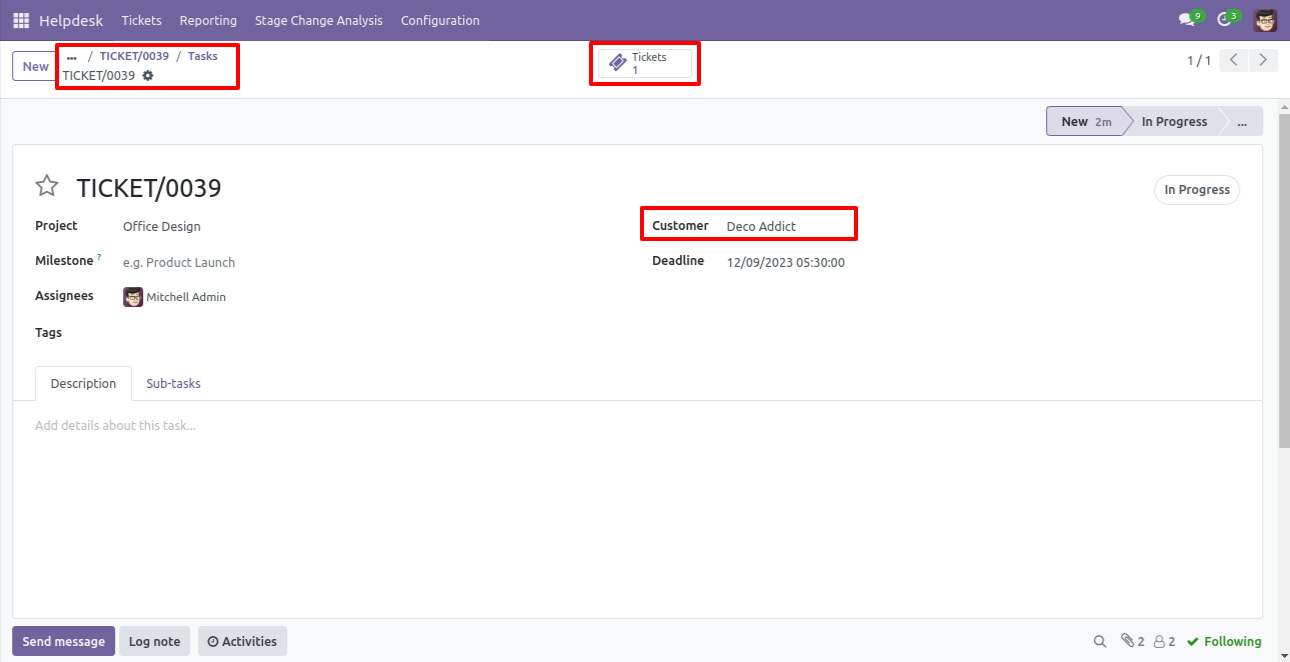Open the attachments paperclip icon showing 2
Viewport: 1290px width, 662px height.
click(1132, 642)
